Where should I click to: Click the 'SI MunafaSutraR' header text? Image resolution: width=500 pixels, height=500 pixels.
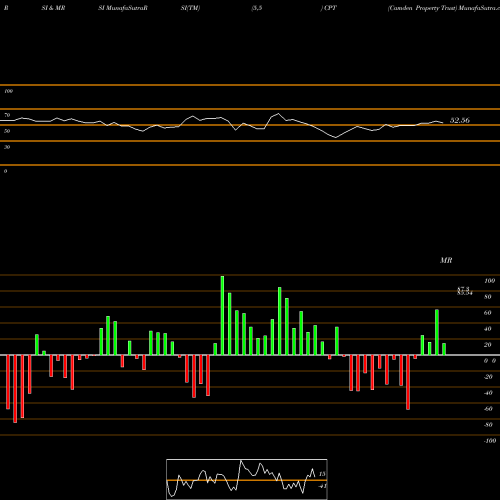(123, 8)
